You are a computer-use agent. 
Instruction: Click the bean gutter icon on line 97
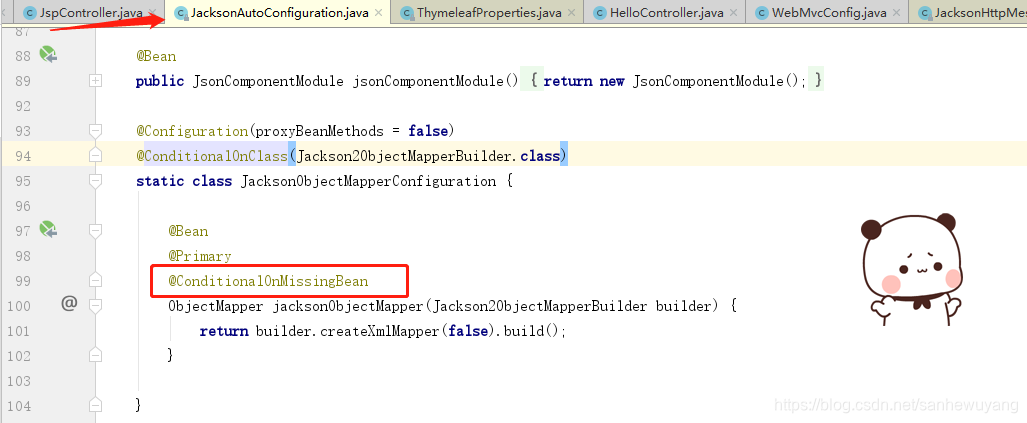coord(48,230)
